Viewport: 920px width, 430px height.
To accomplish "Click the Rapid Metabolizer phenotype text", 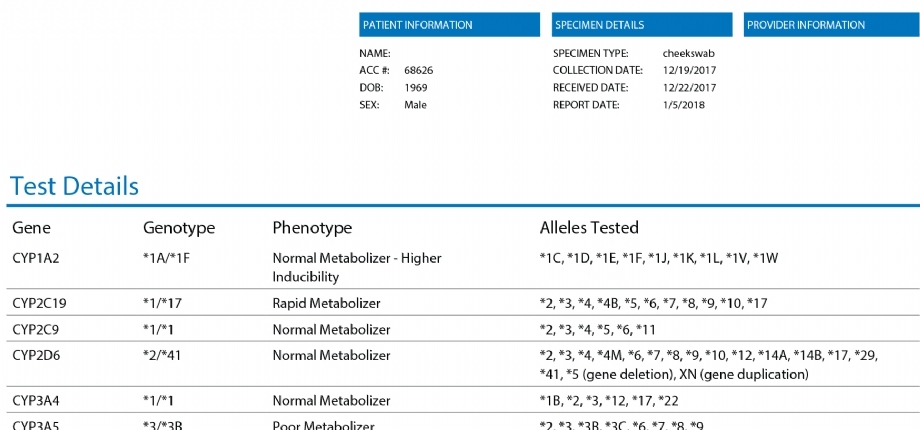I will pos(326,303).
